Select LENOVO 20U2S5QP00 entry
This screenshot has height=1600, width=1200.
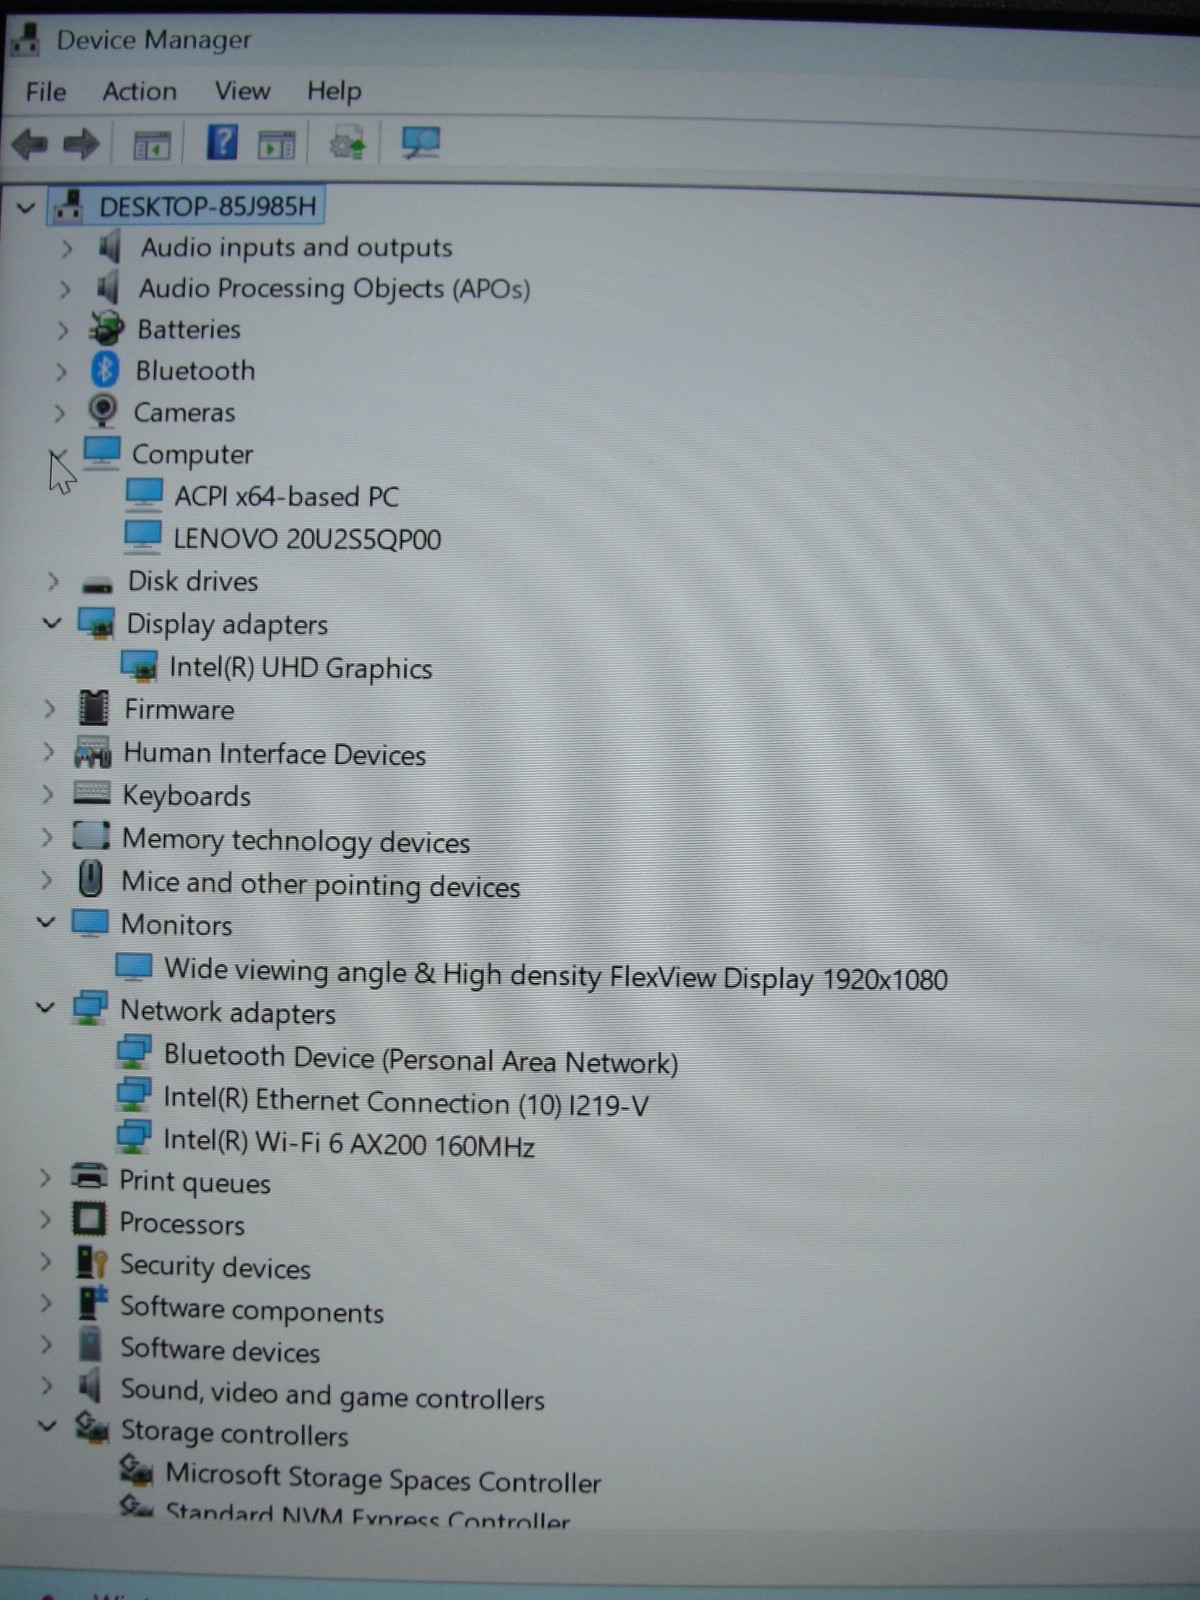(307, 539)
